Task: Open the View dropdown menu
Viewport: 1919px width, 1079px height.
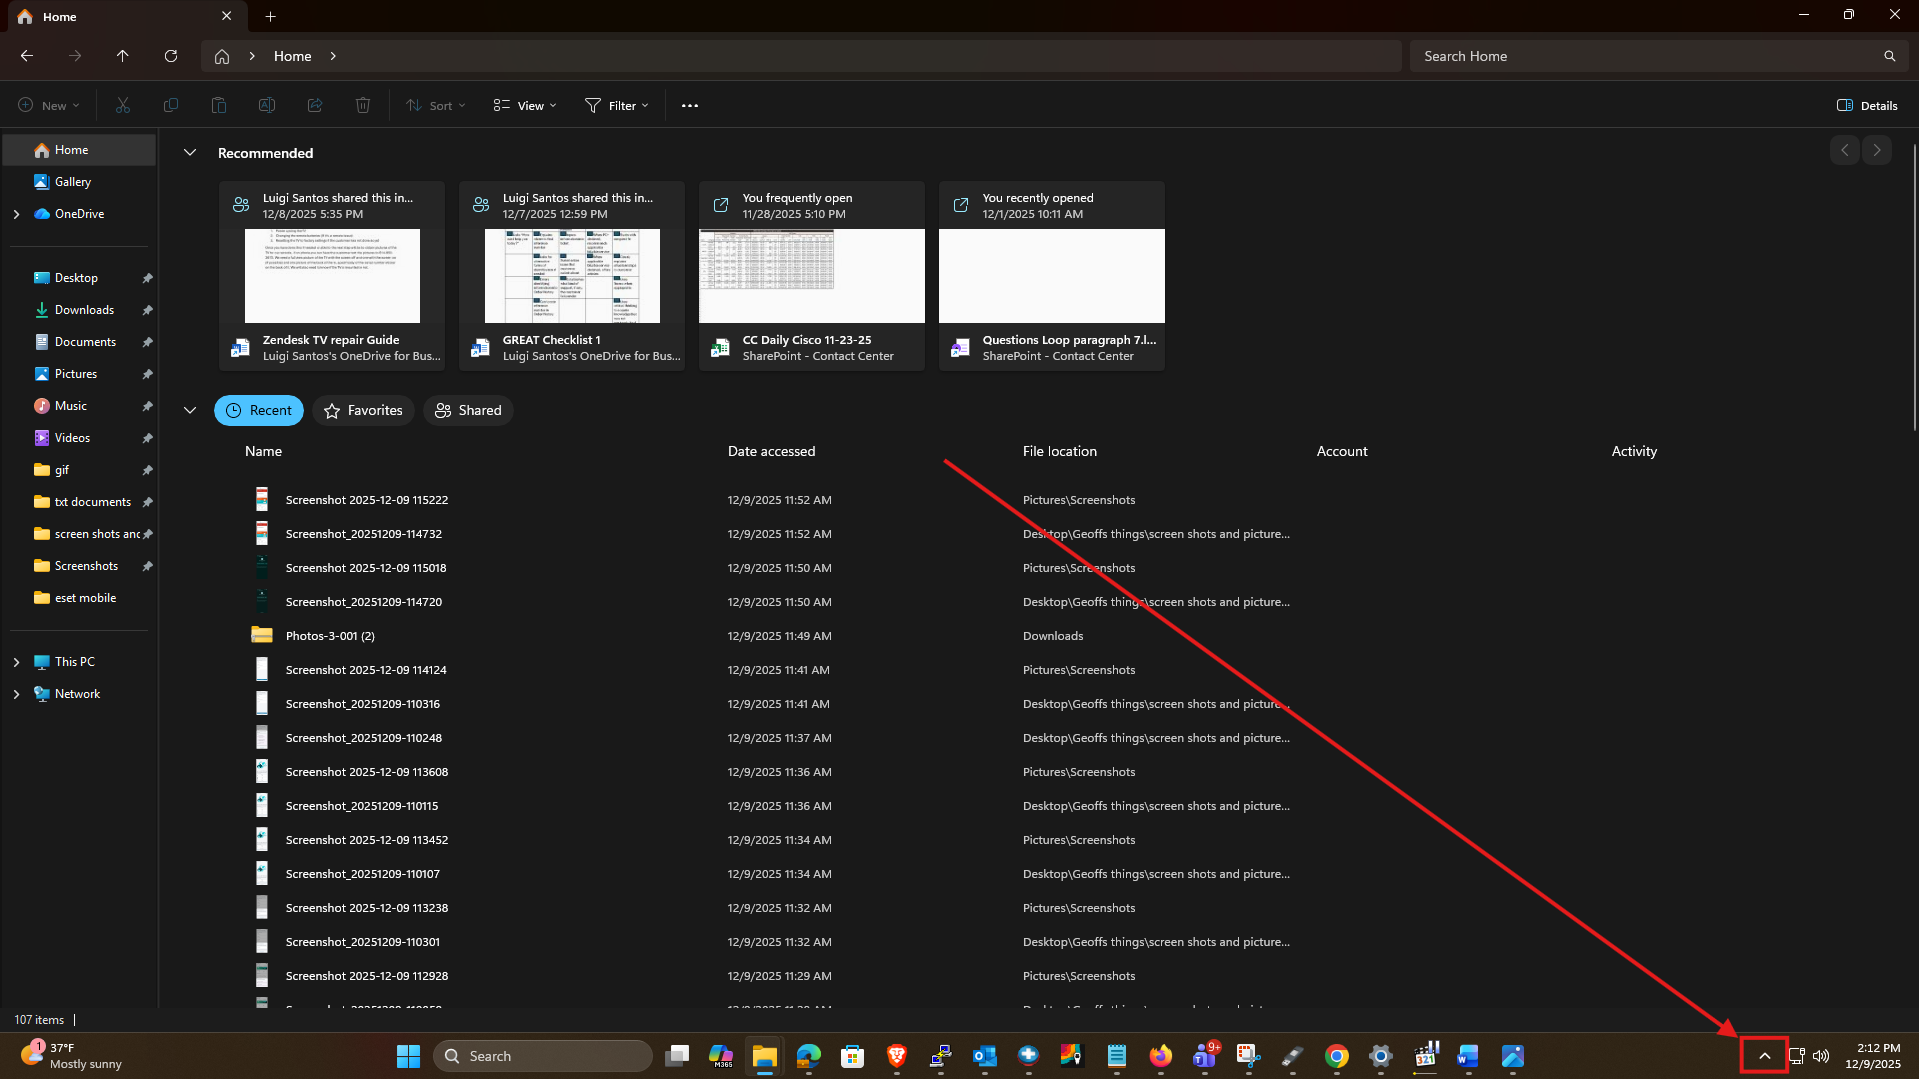Action: 525,105
